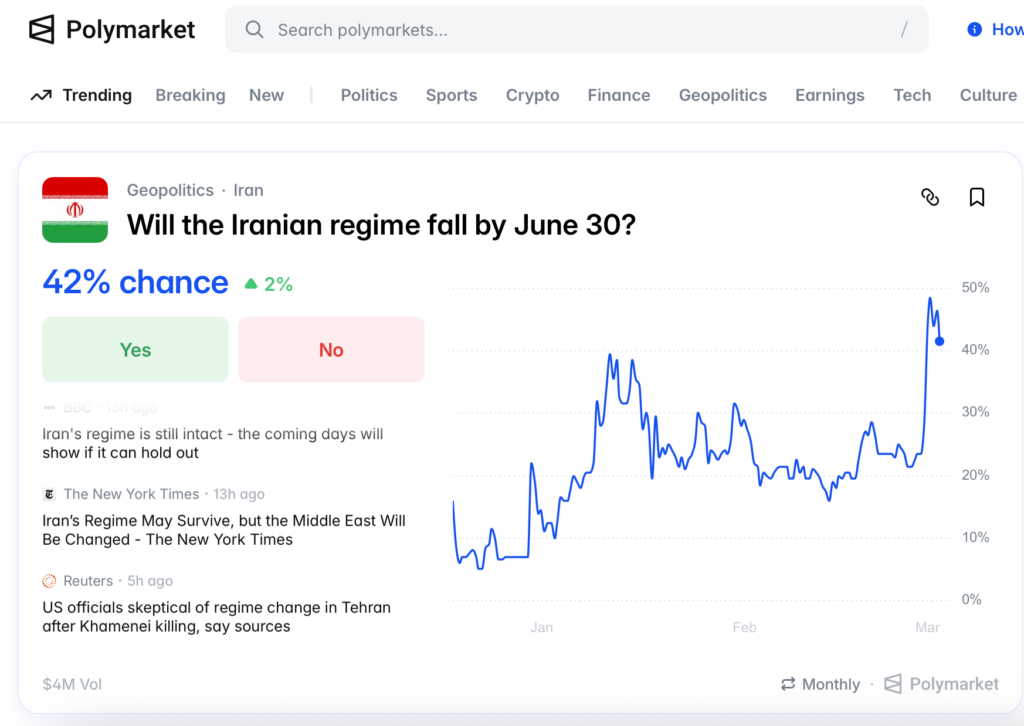Screen dimensions: 1024x726
Task: Click the Polymarket logo icon
Action: point(42,30)
